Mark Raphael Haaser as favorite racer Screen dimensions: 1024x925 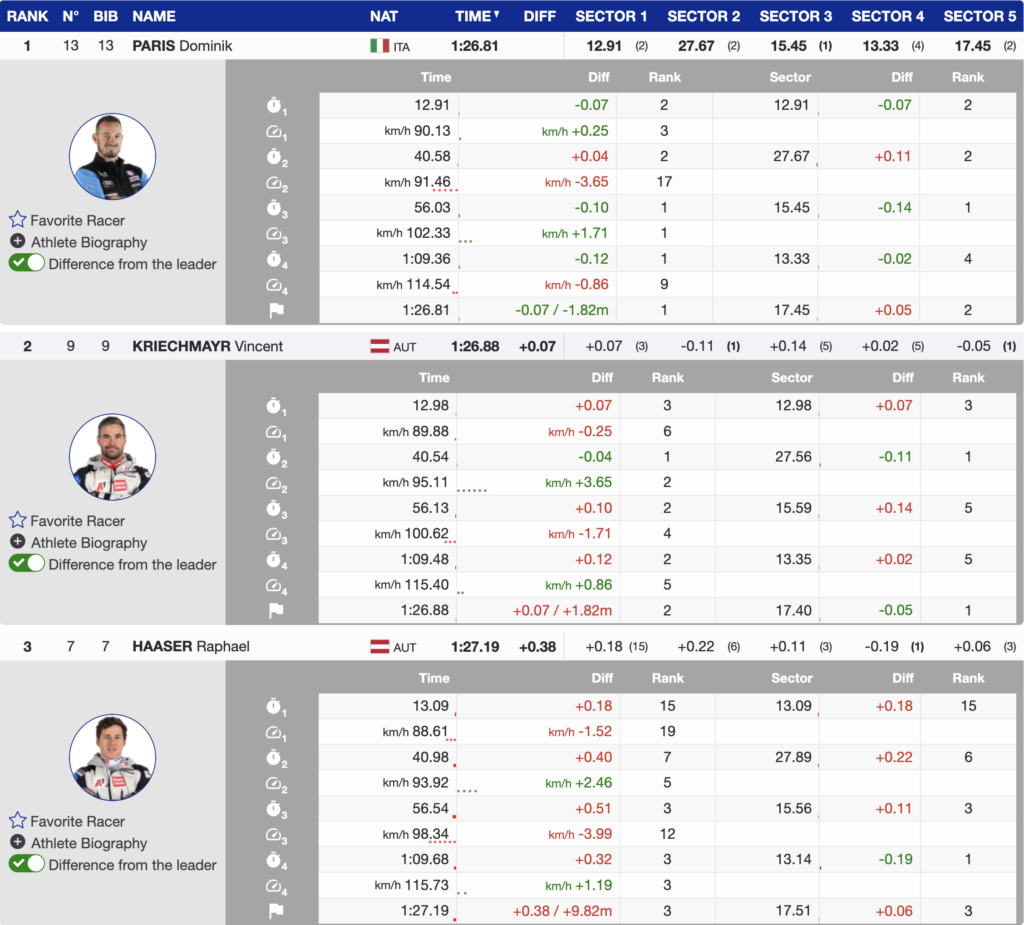pos(17,821)
